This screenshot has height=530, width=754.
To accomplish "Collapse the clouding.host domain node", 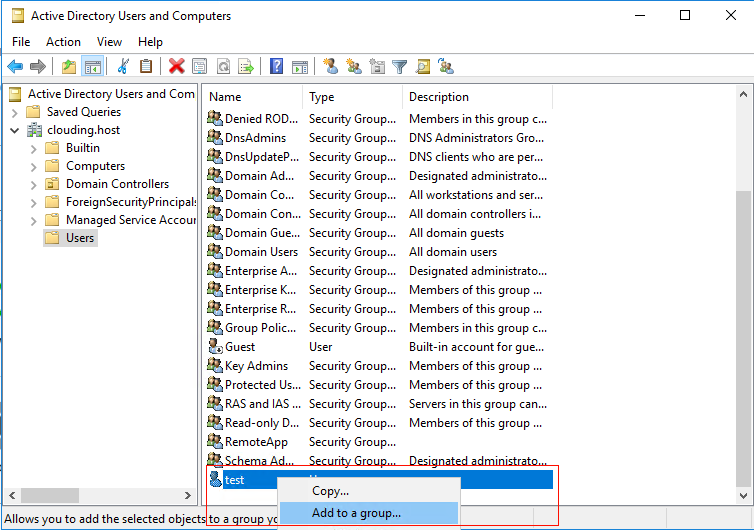I will [x=14, y=130].
